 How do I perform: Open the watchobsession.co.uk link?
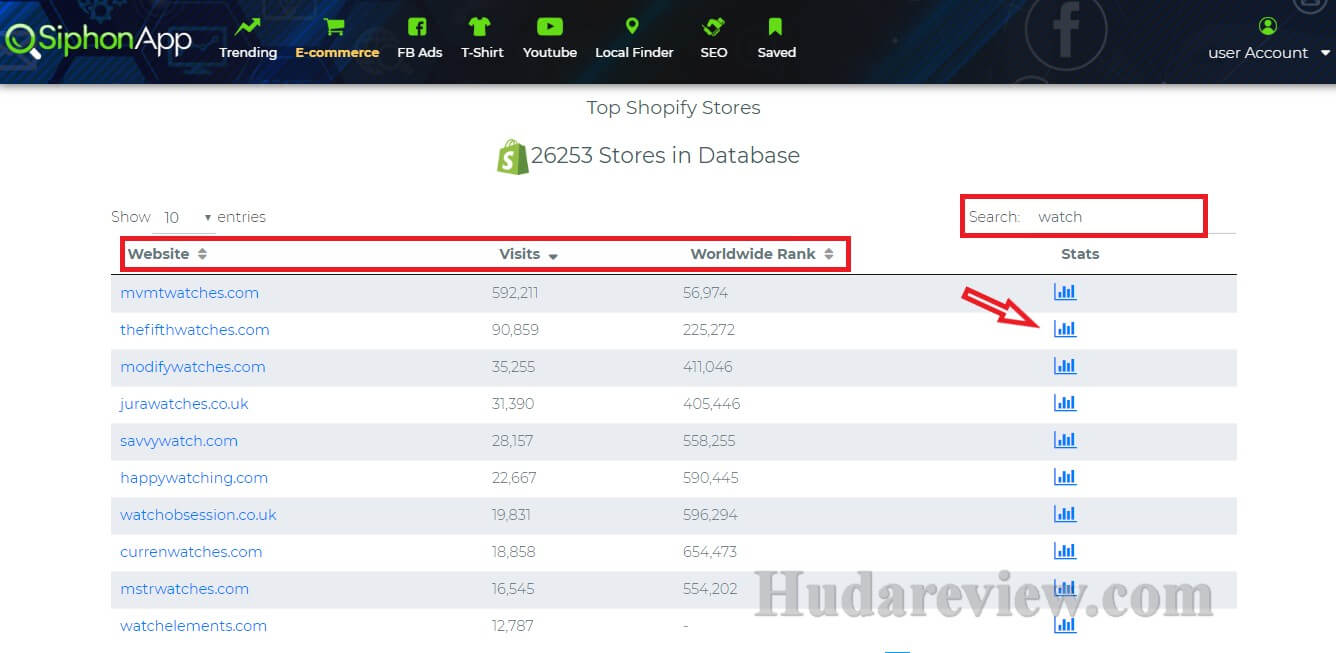tap(198, 515)
